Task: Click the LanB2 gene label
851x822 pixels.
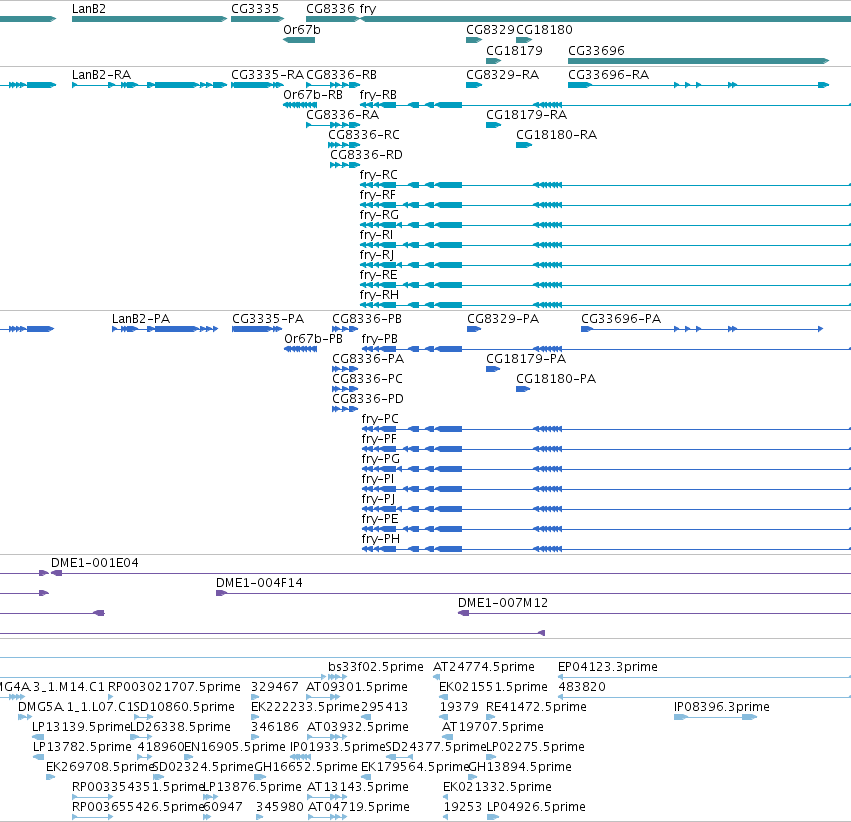Action: (x=88, y=9)
